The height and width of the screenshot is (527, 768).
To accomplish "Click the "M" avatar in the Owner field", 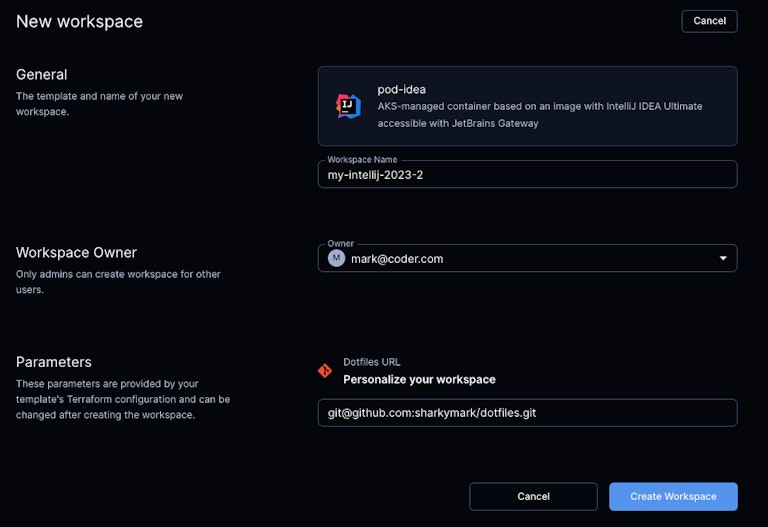I will coord(337,258).
